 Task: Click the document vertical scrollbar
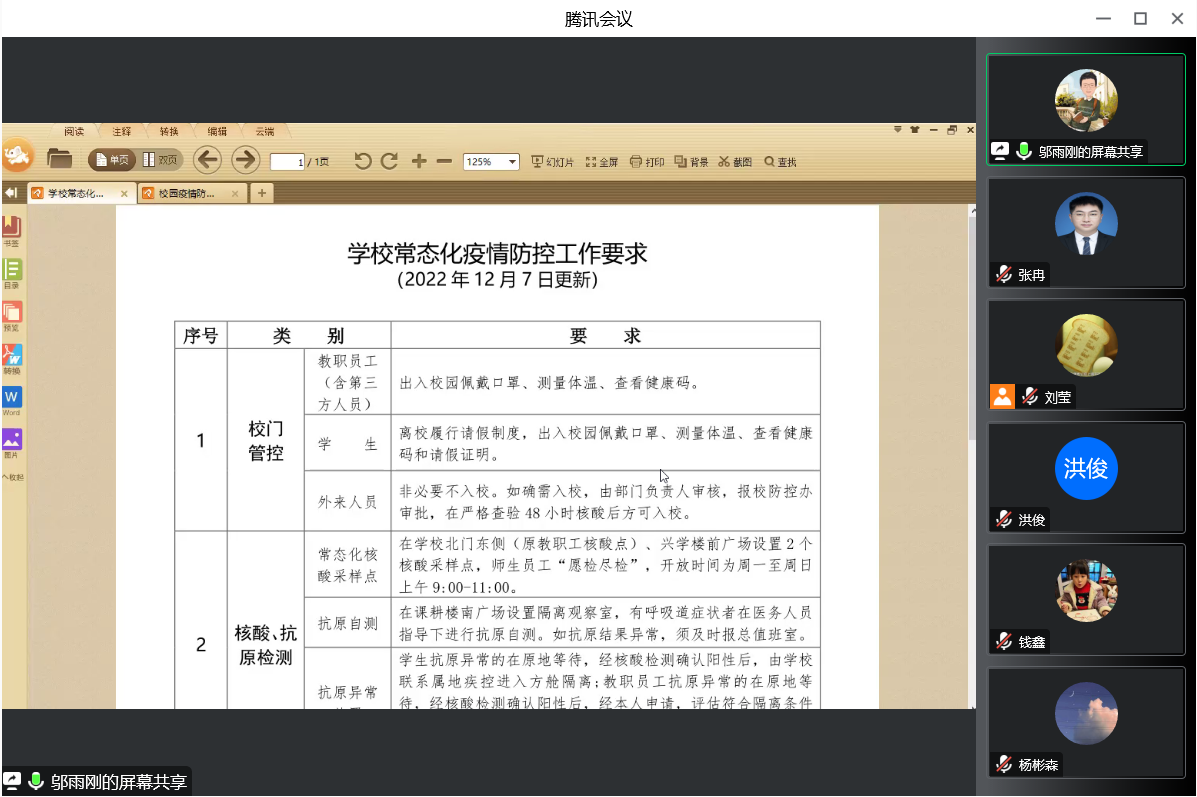[971, 450]
